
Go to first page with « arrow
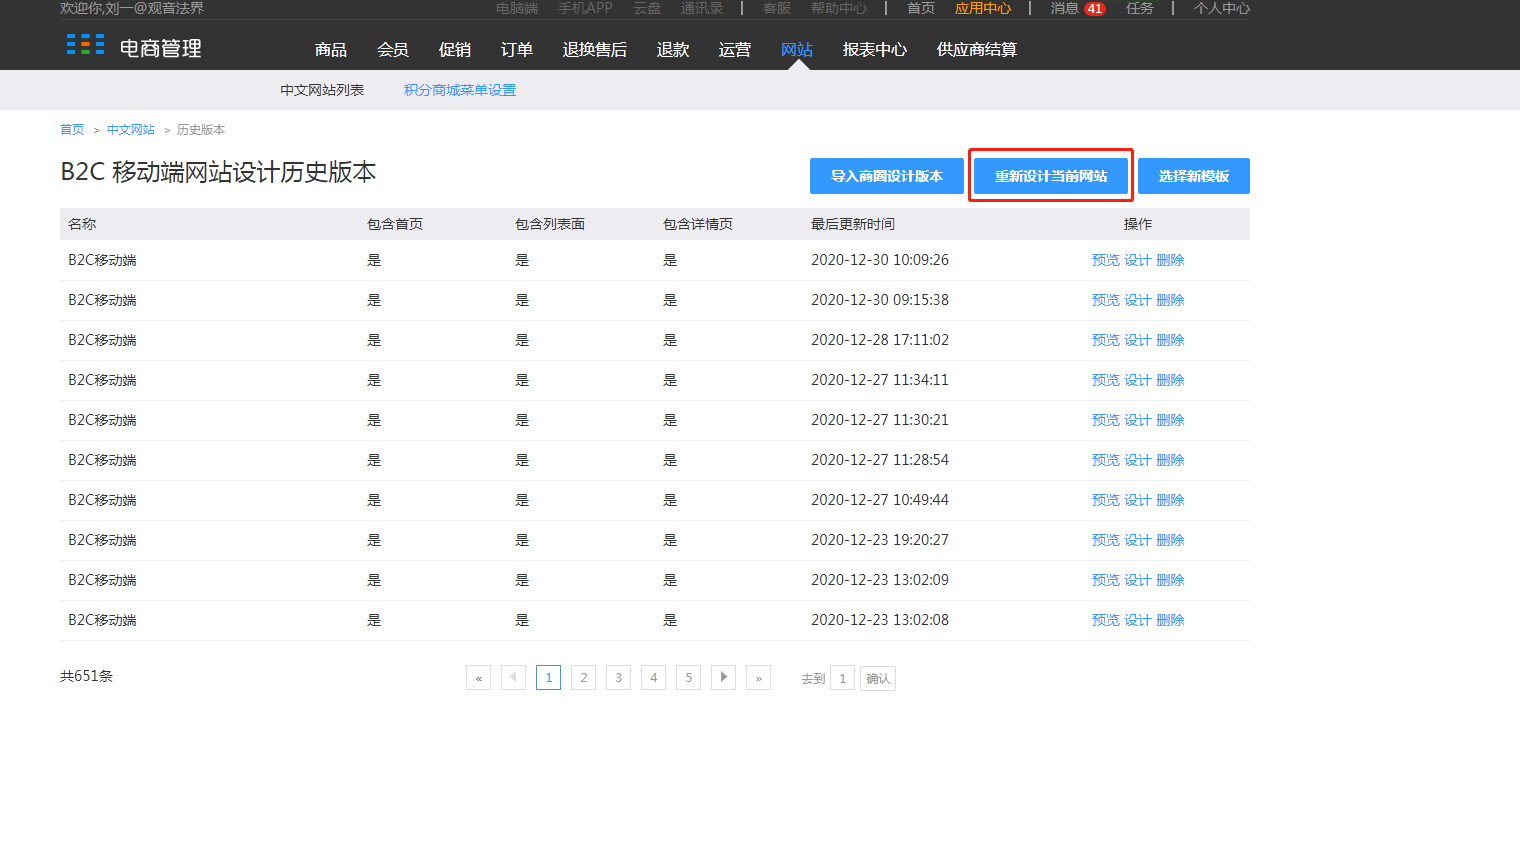click(x=478, y=678)
